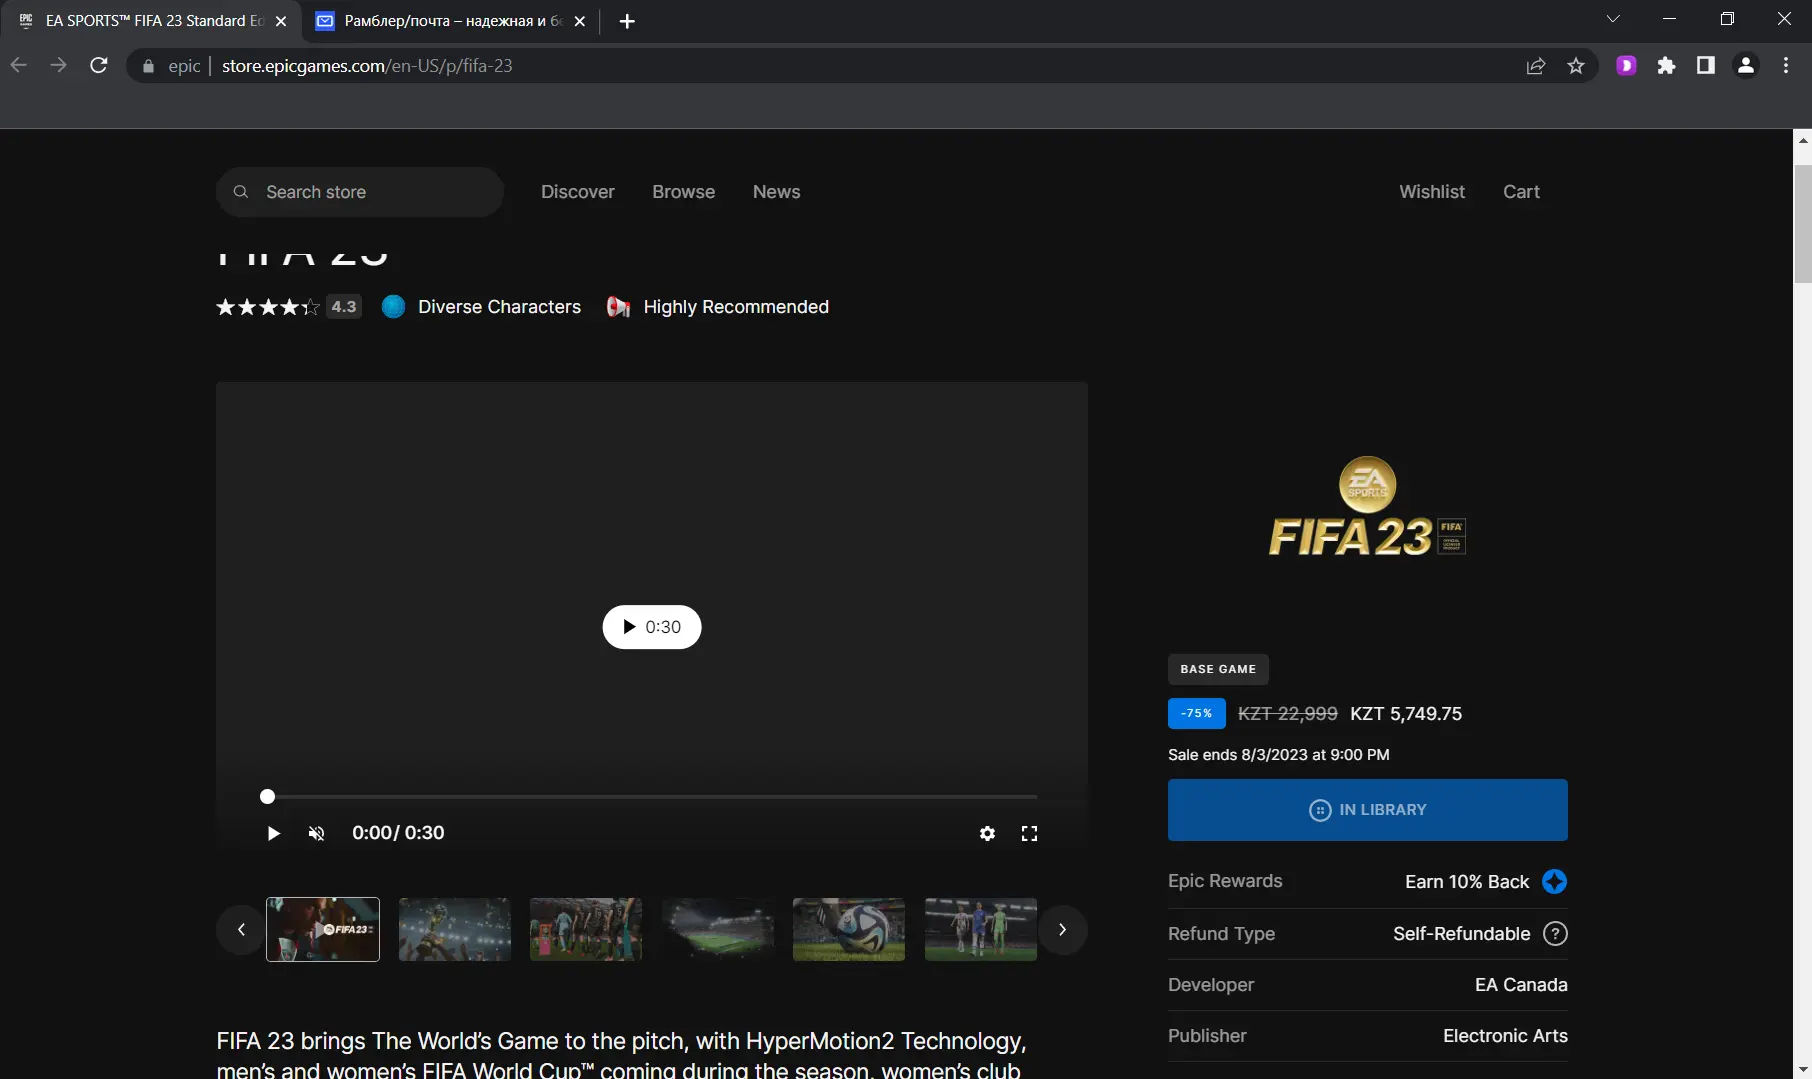Click the center 0:30 play button
Image resolution: width=1812 pixels, height=1079 pixels.
point(652,627)
